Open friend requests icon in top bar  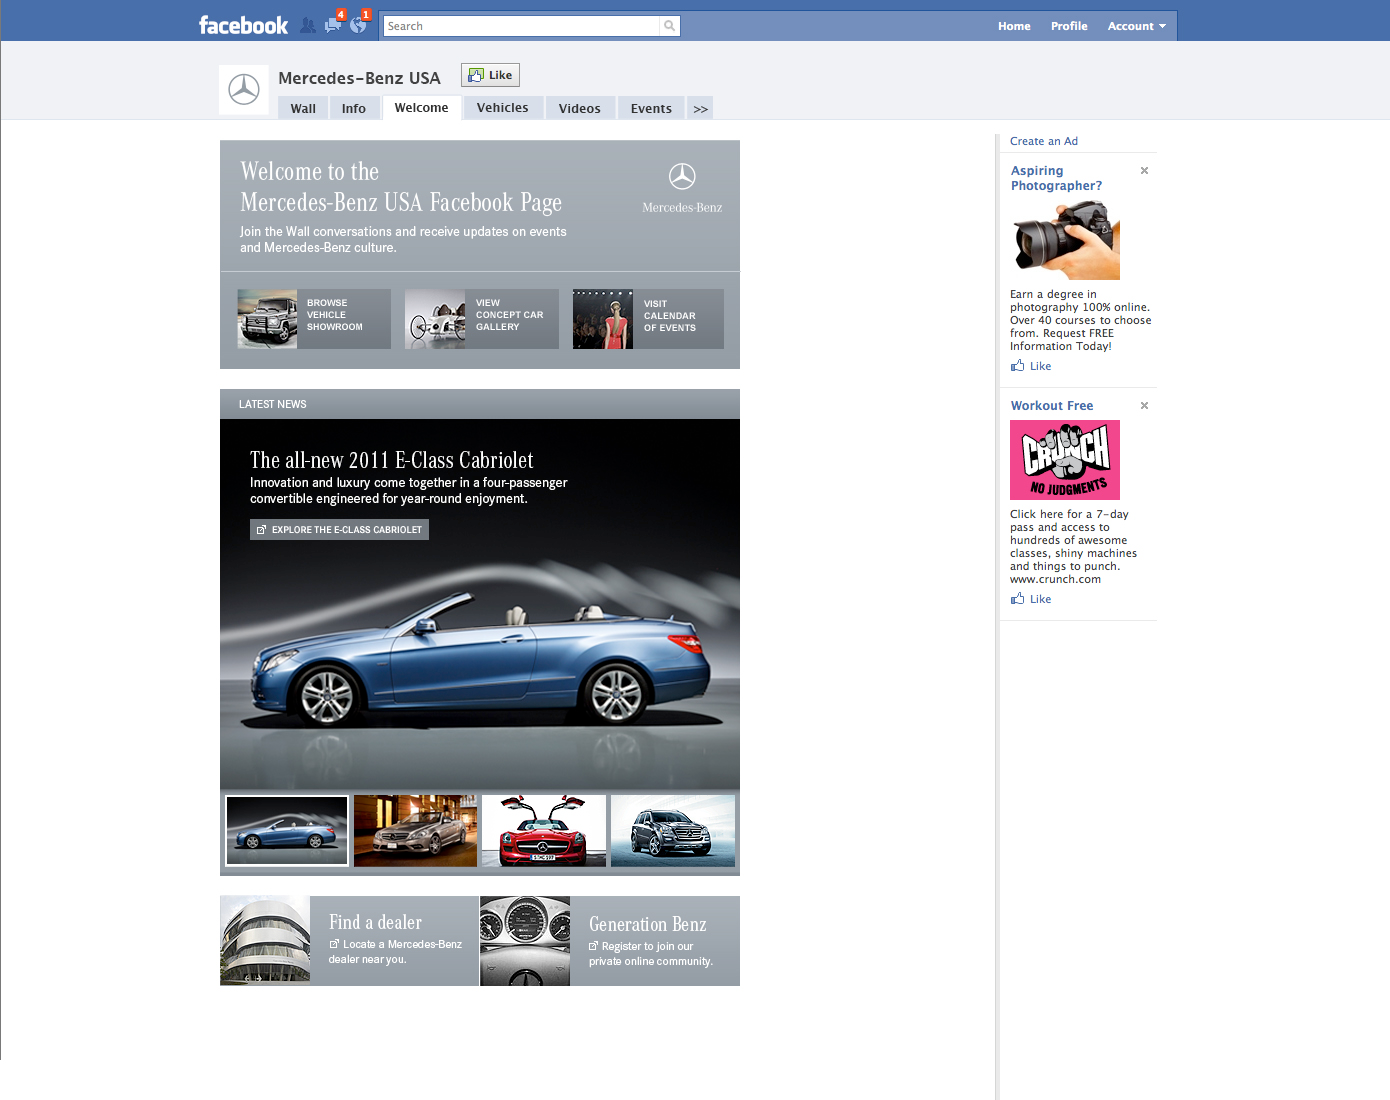[308, 25]
